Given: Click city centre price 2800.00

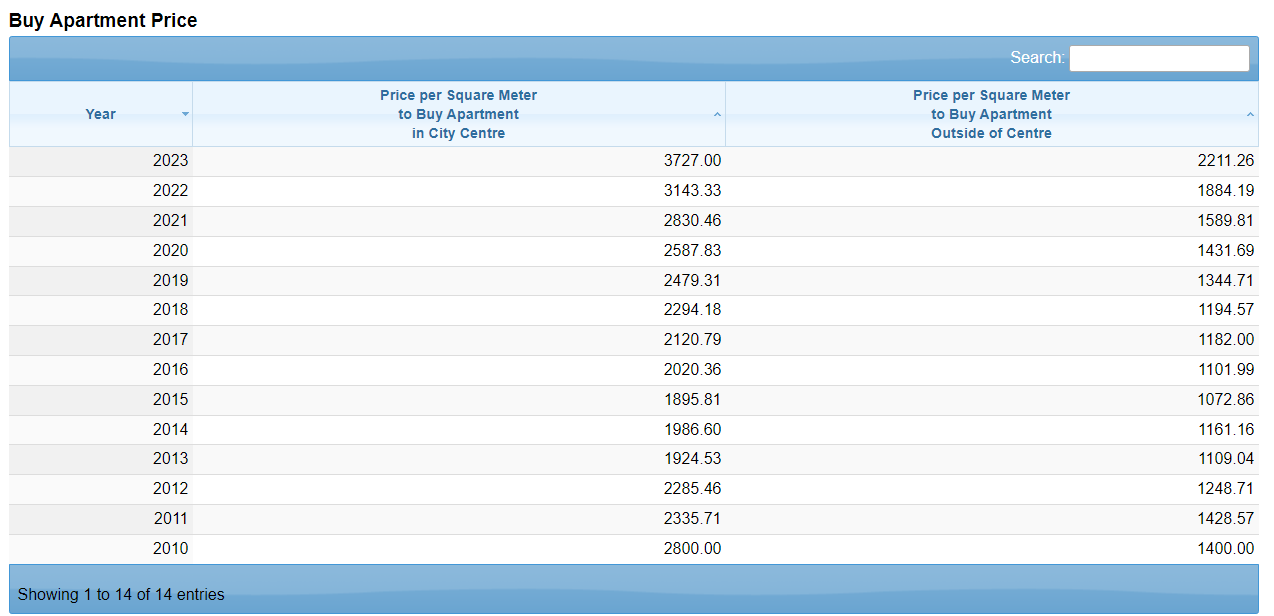Looking at the screenshot, I should [x=692, y=549].
